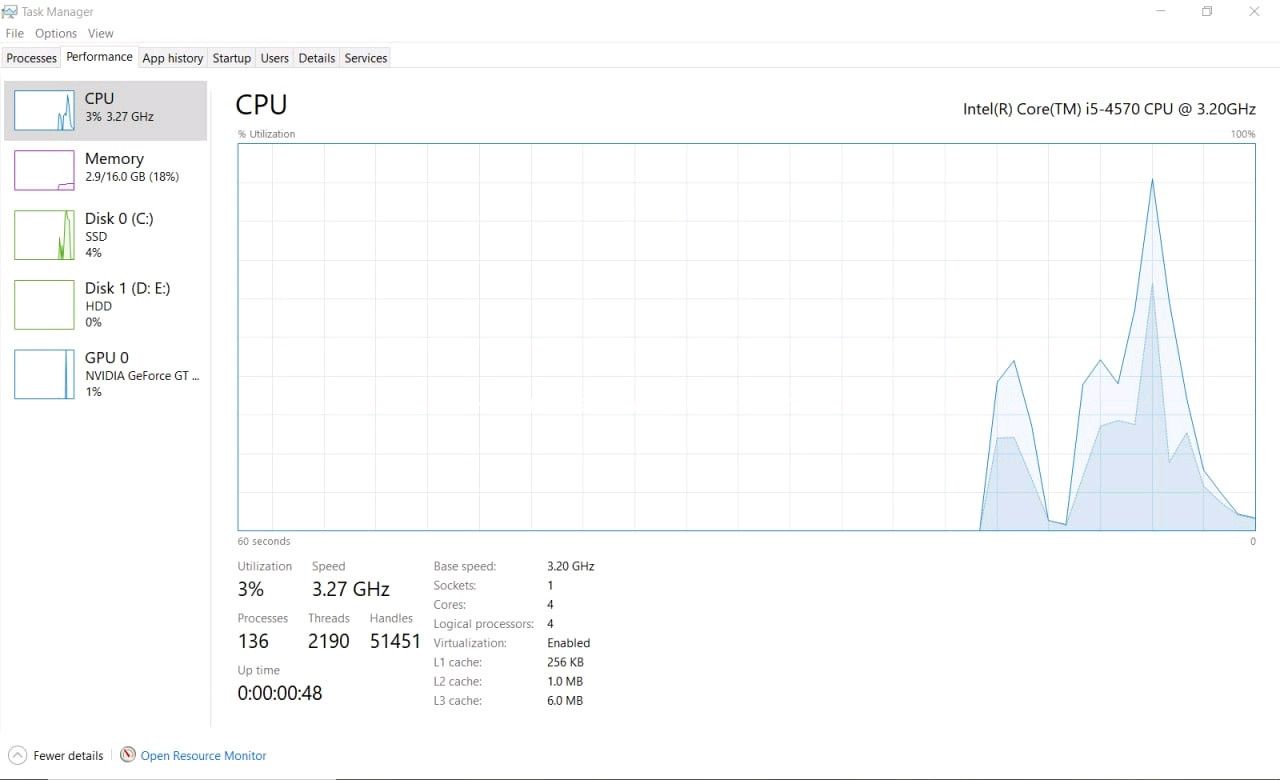Open the Disk 0 (C:) SSD graph

[x=44, y=235]
